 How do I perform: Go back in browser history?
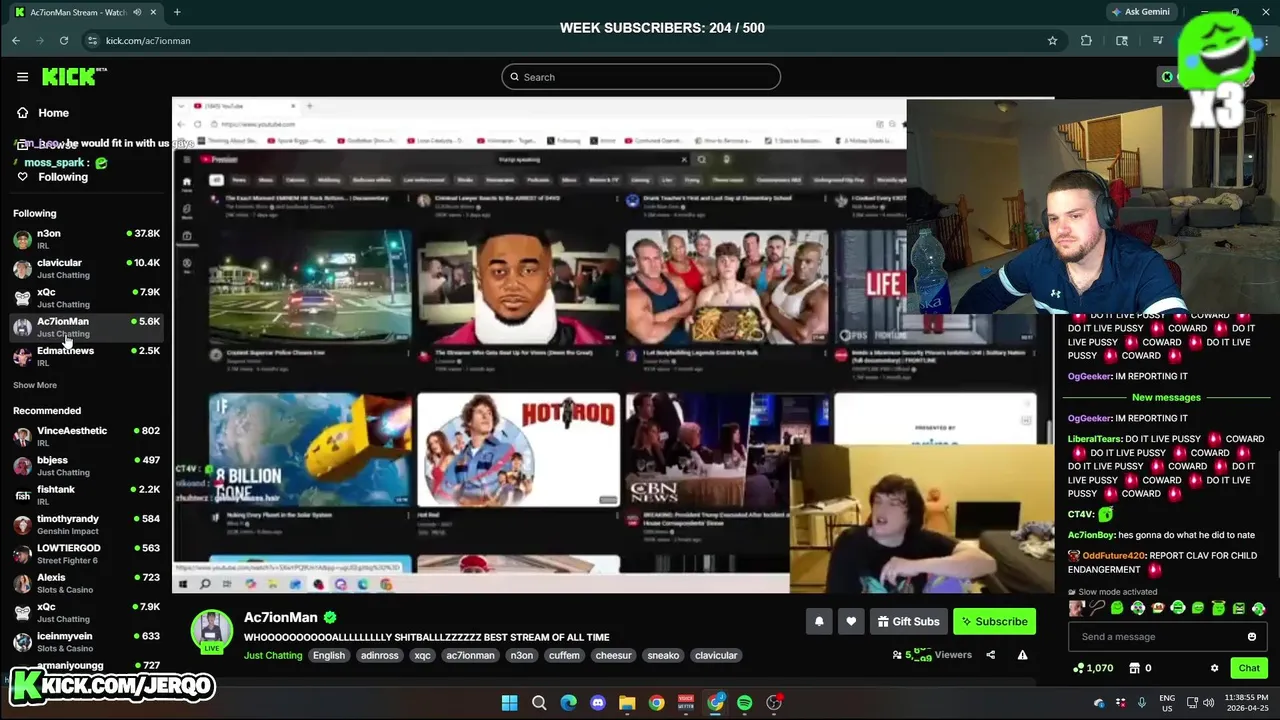coord(16,40)
